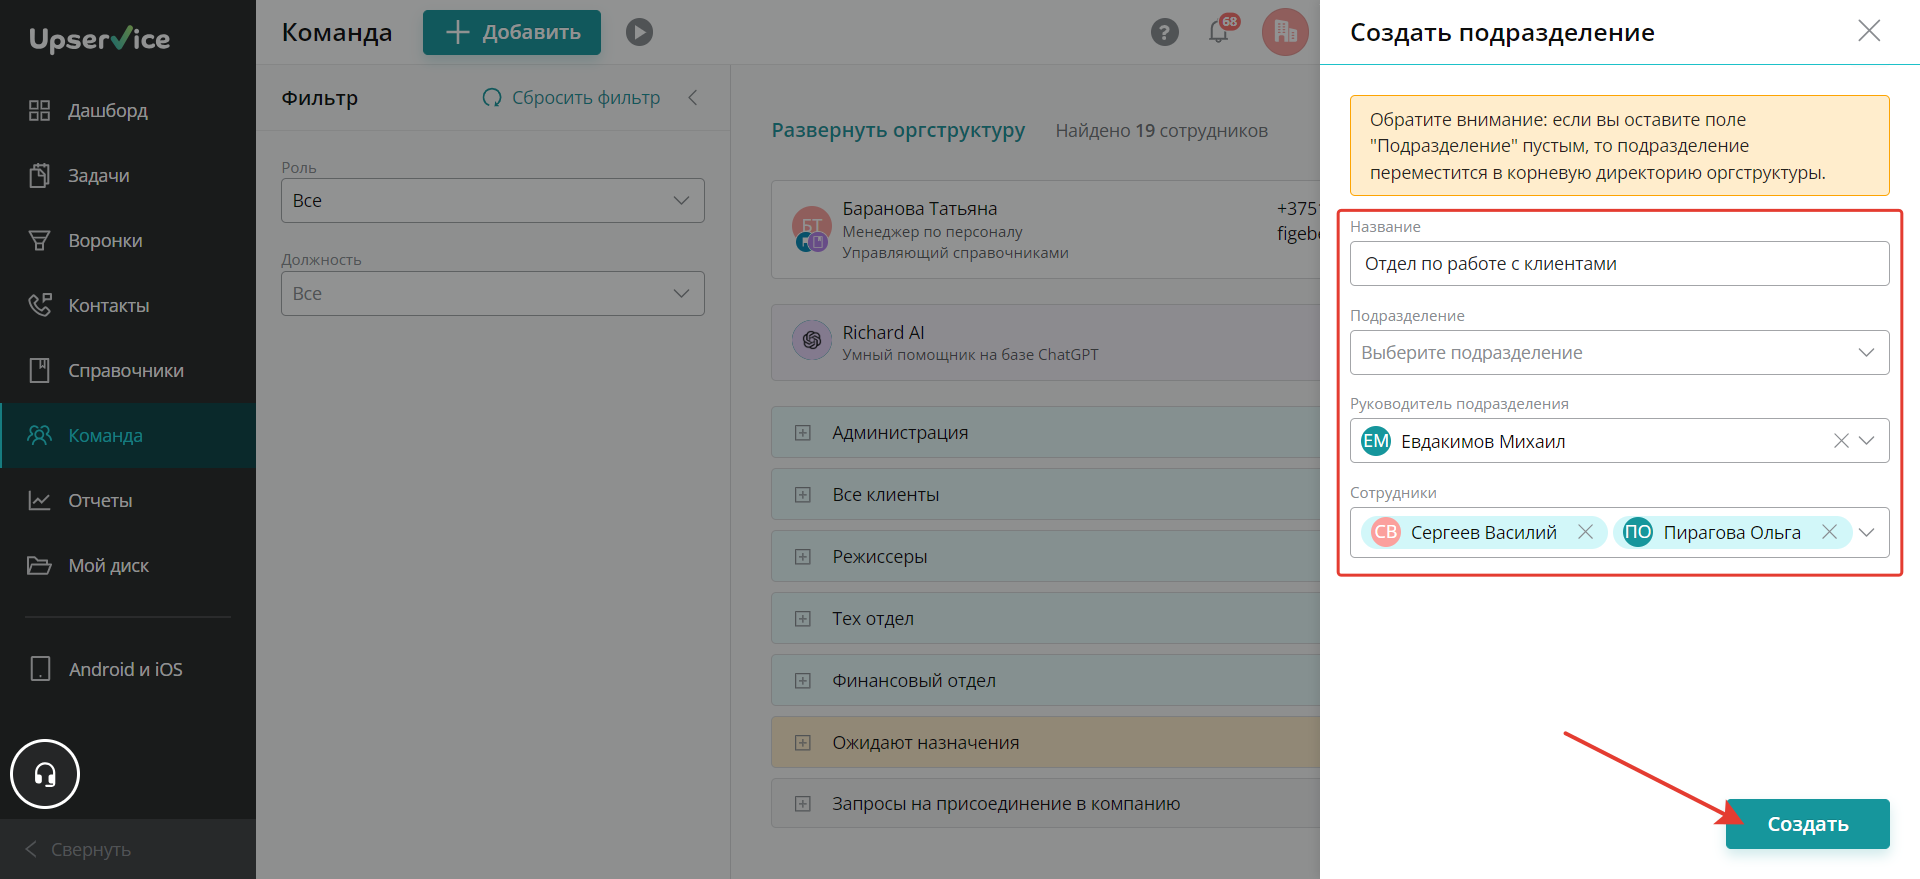Viewport: 1920px width, 879px height.
Task: Click Евдакимов Михаил avatar badge
Action: click(x=1376, y=441)
